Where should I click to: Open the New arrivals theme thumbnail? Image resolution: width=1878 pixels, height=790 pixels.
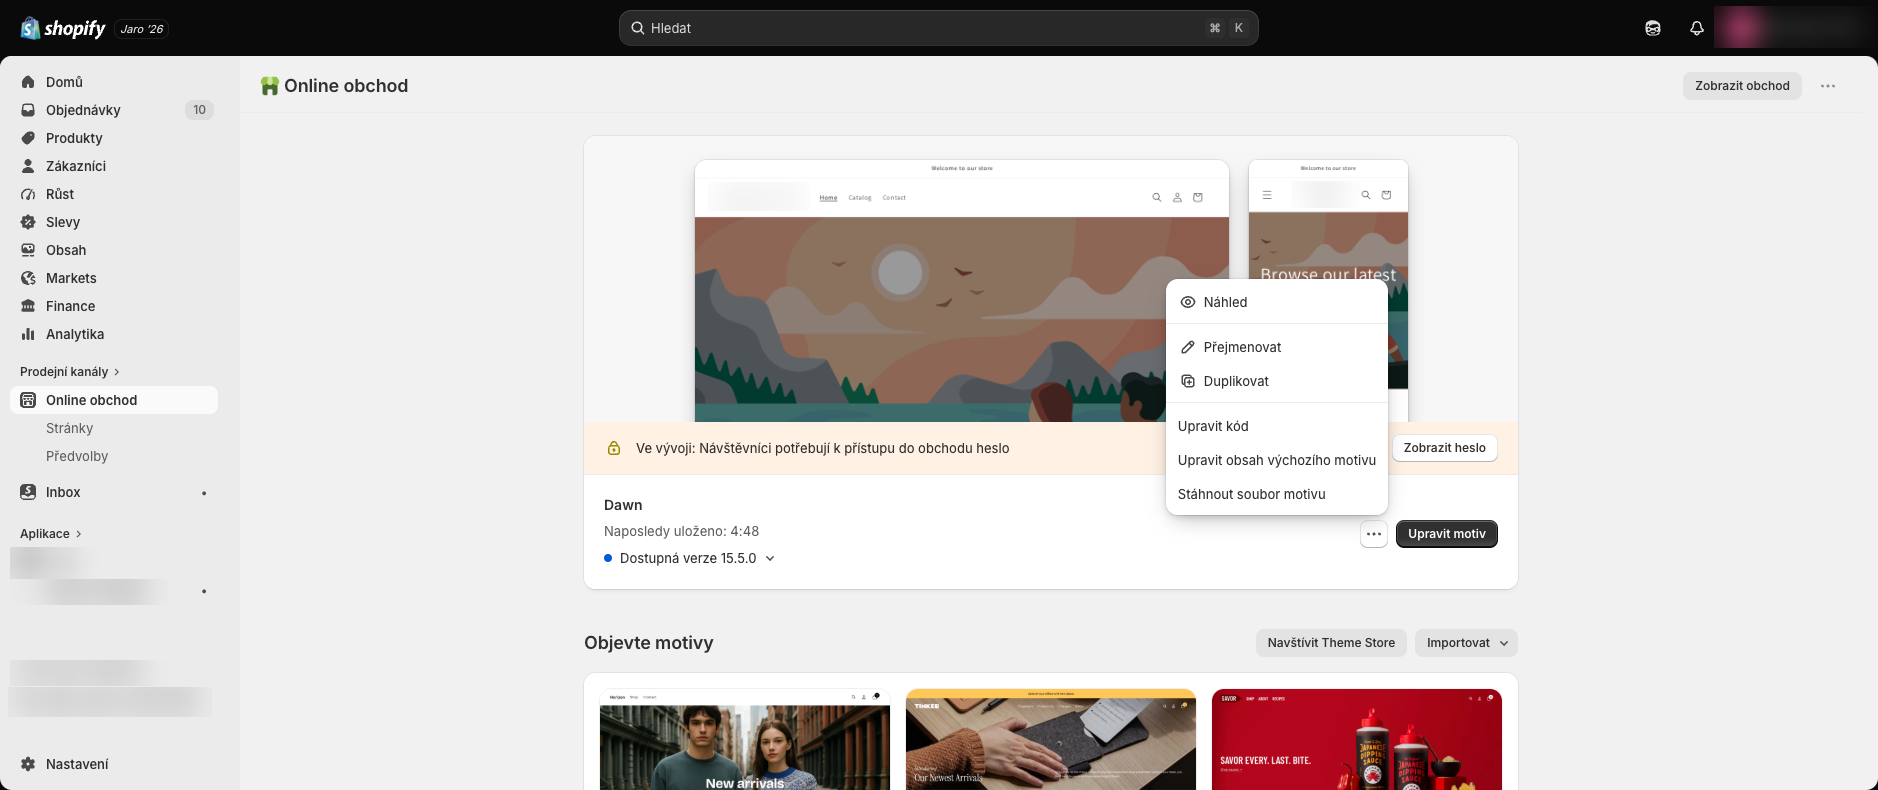[745, 740]
